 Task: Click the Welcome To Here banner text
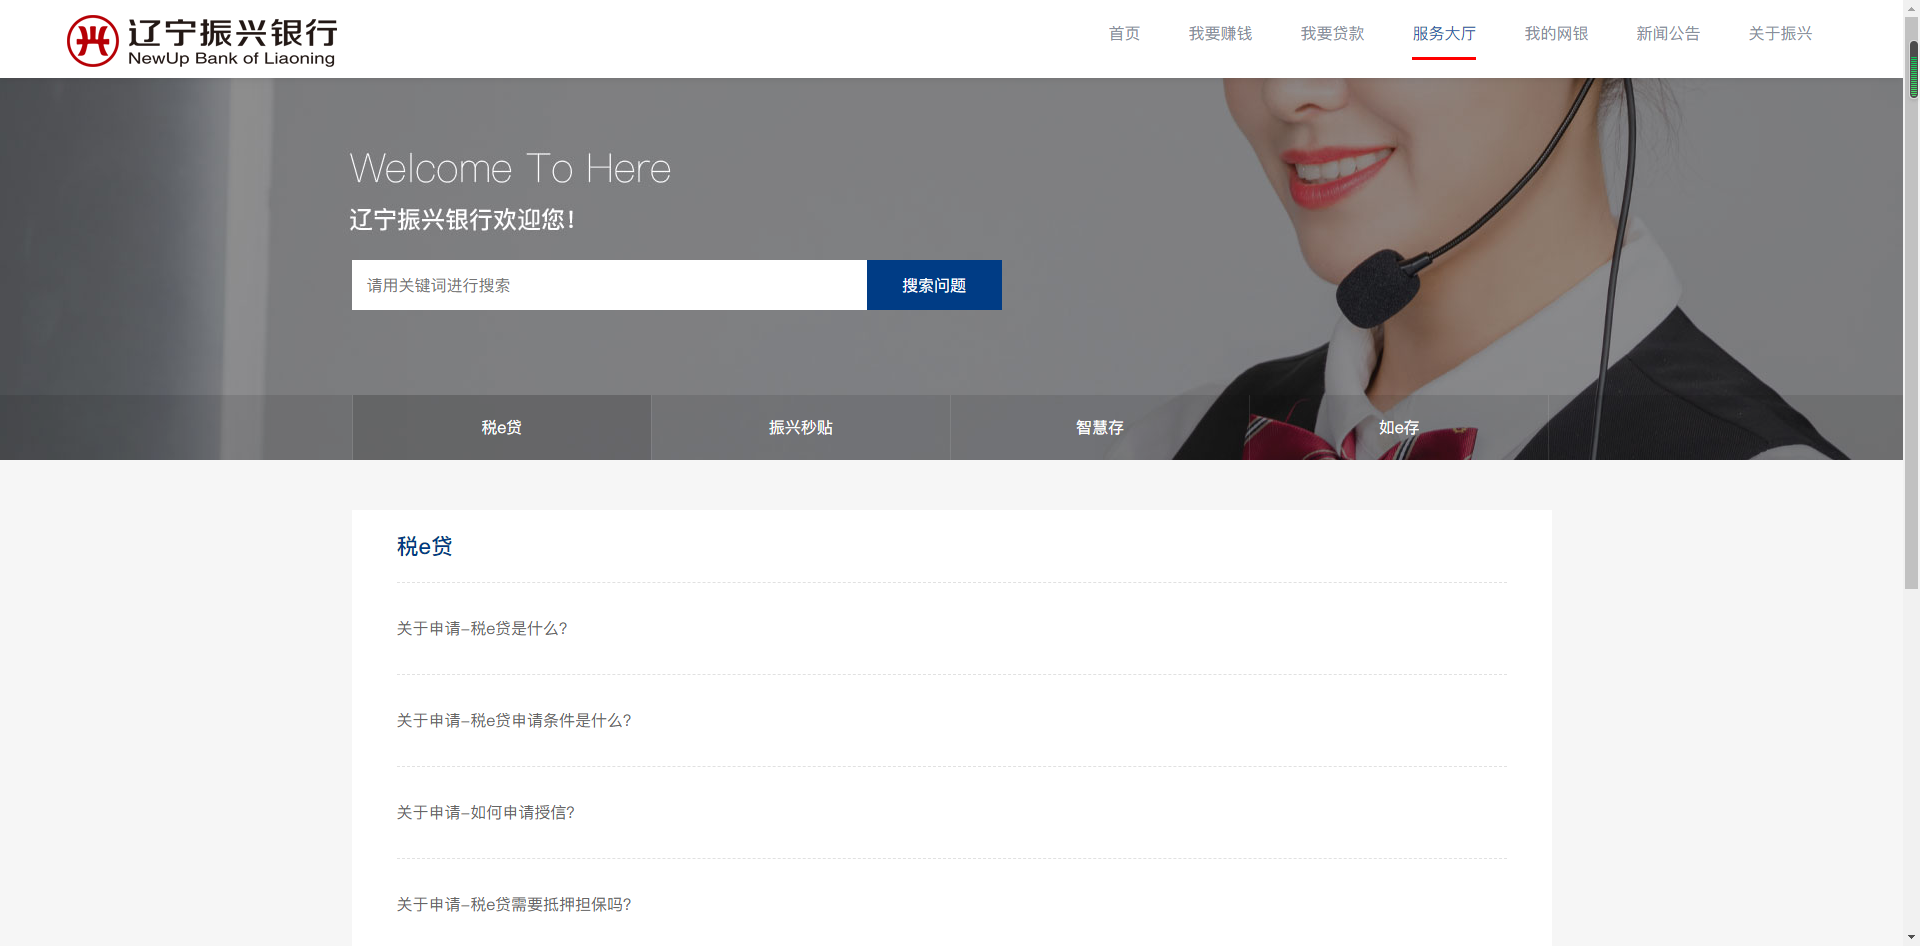tap(510, 169)
